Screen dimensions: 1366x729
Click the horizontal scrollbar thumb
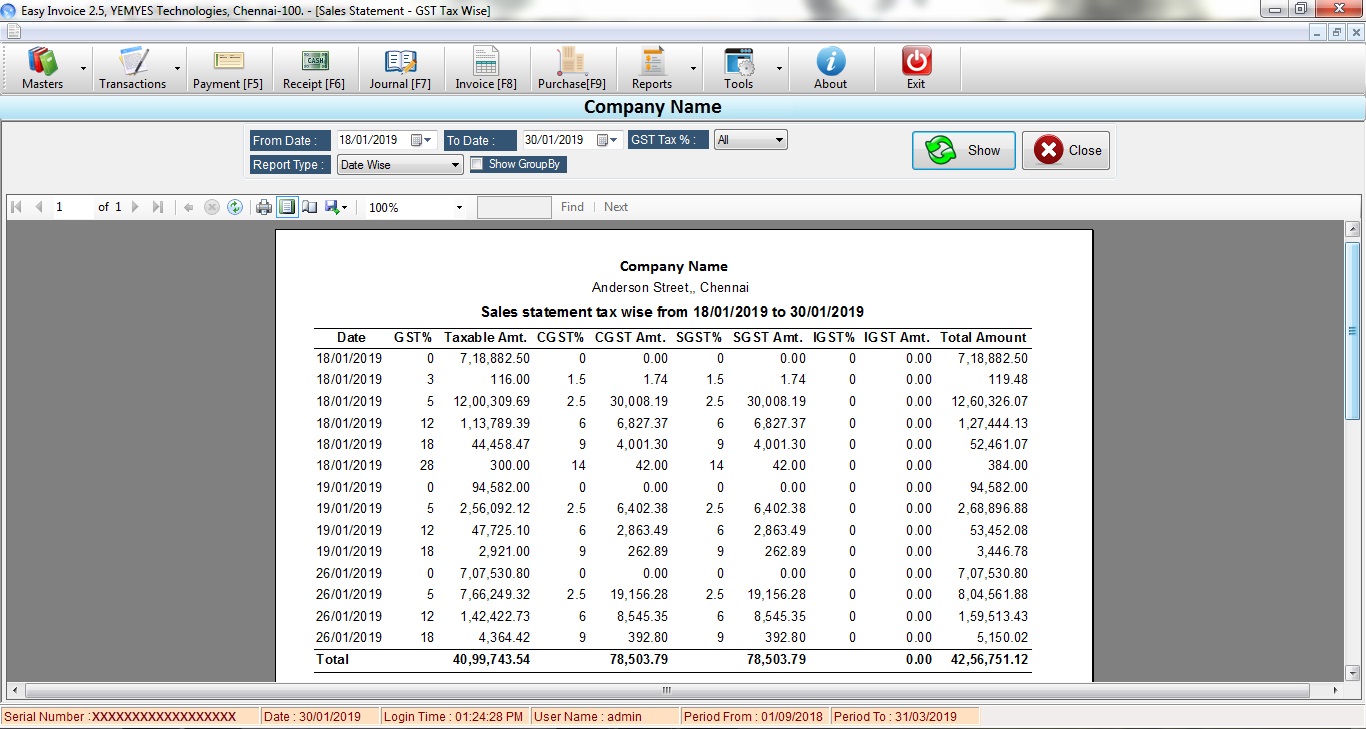(667, 690)
